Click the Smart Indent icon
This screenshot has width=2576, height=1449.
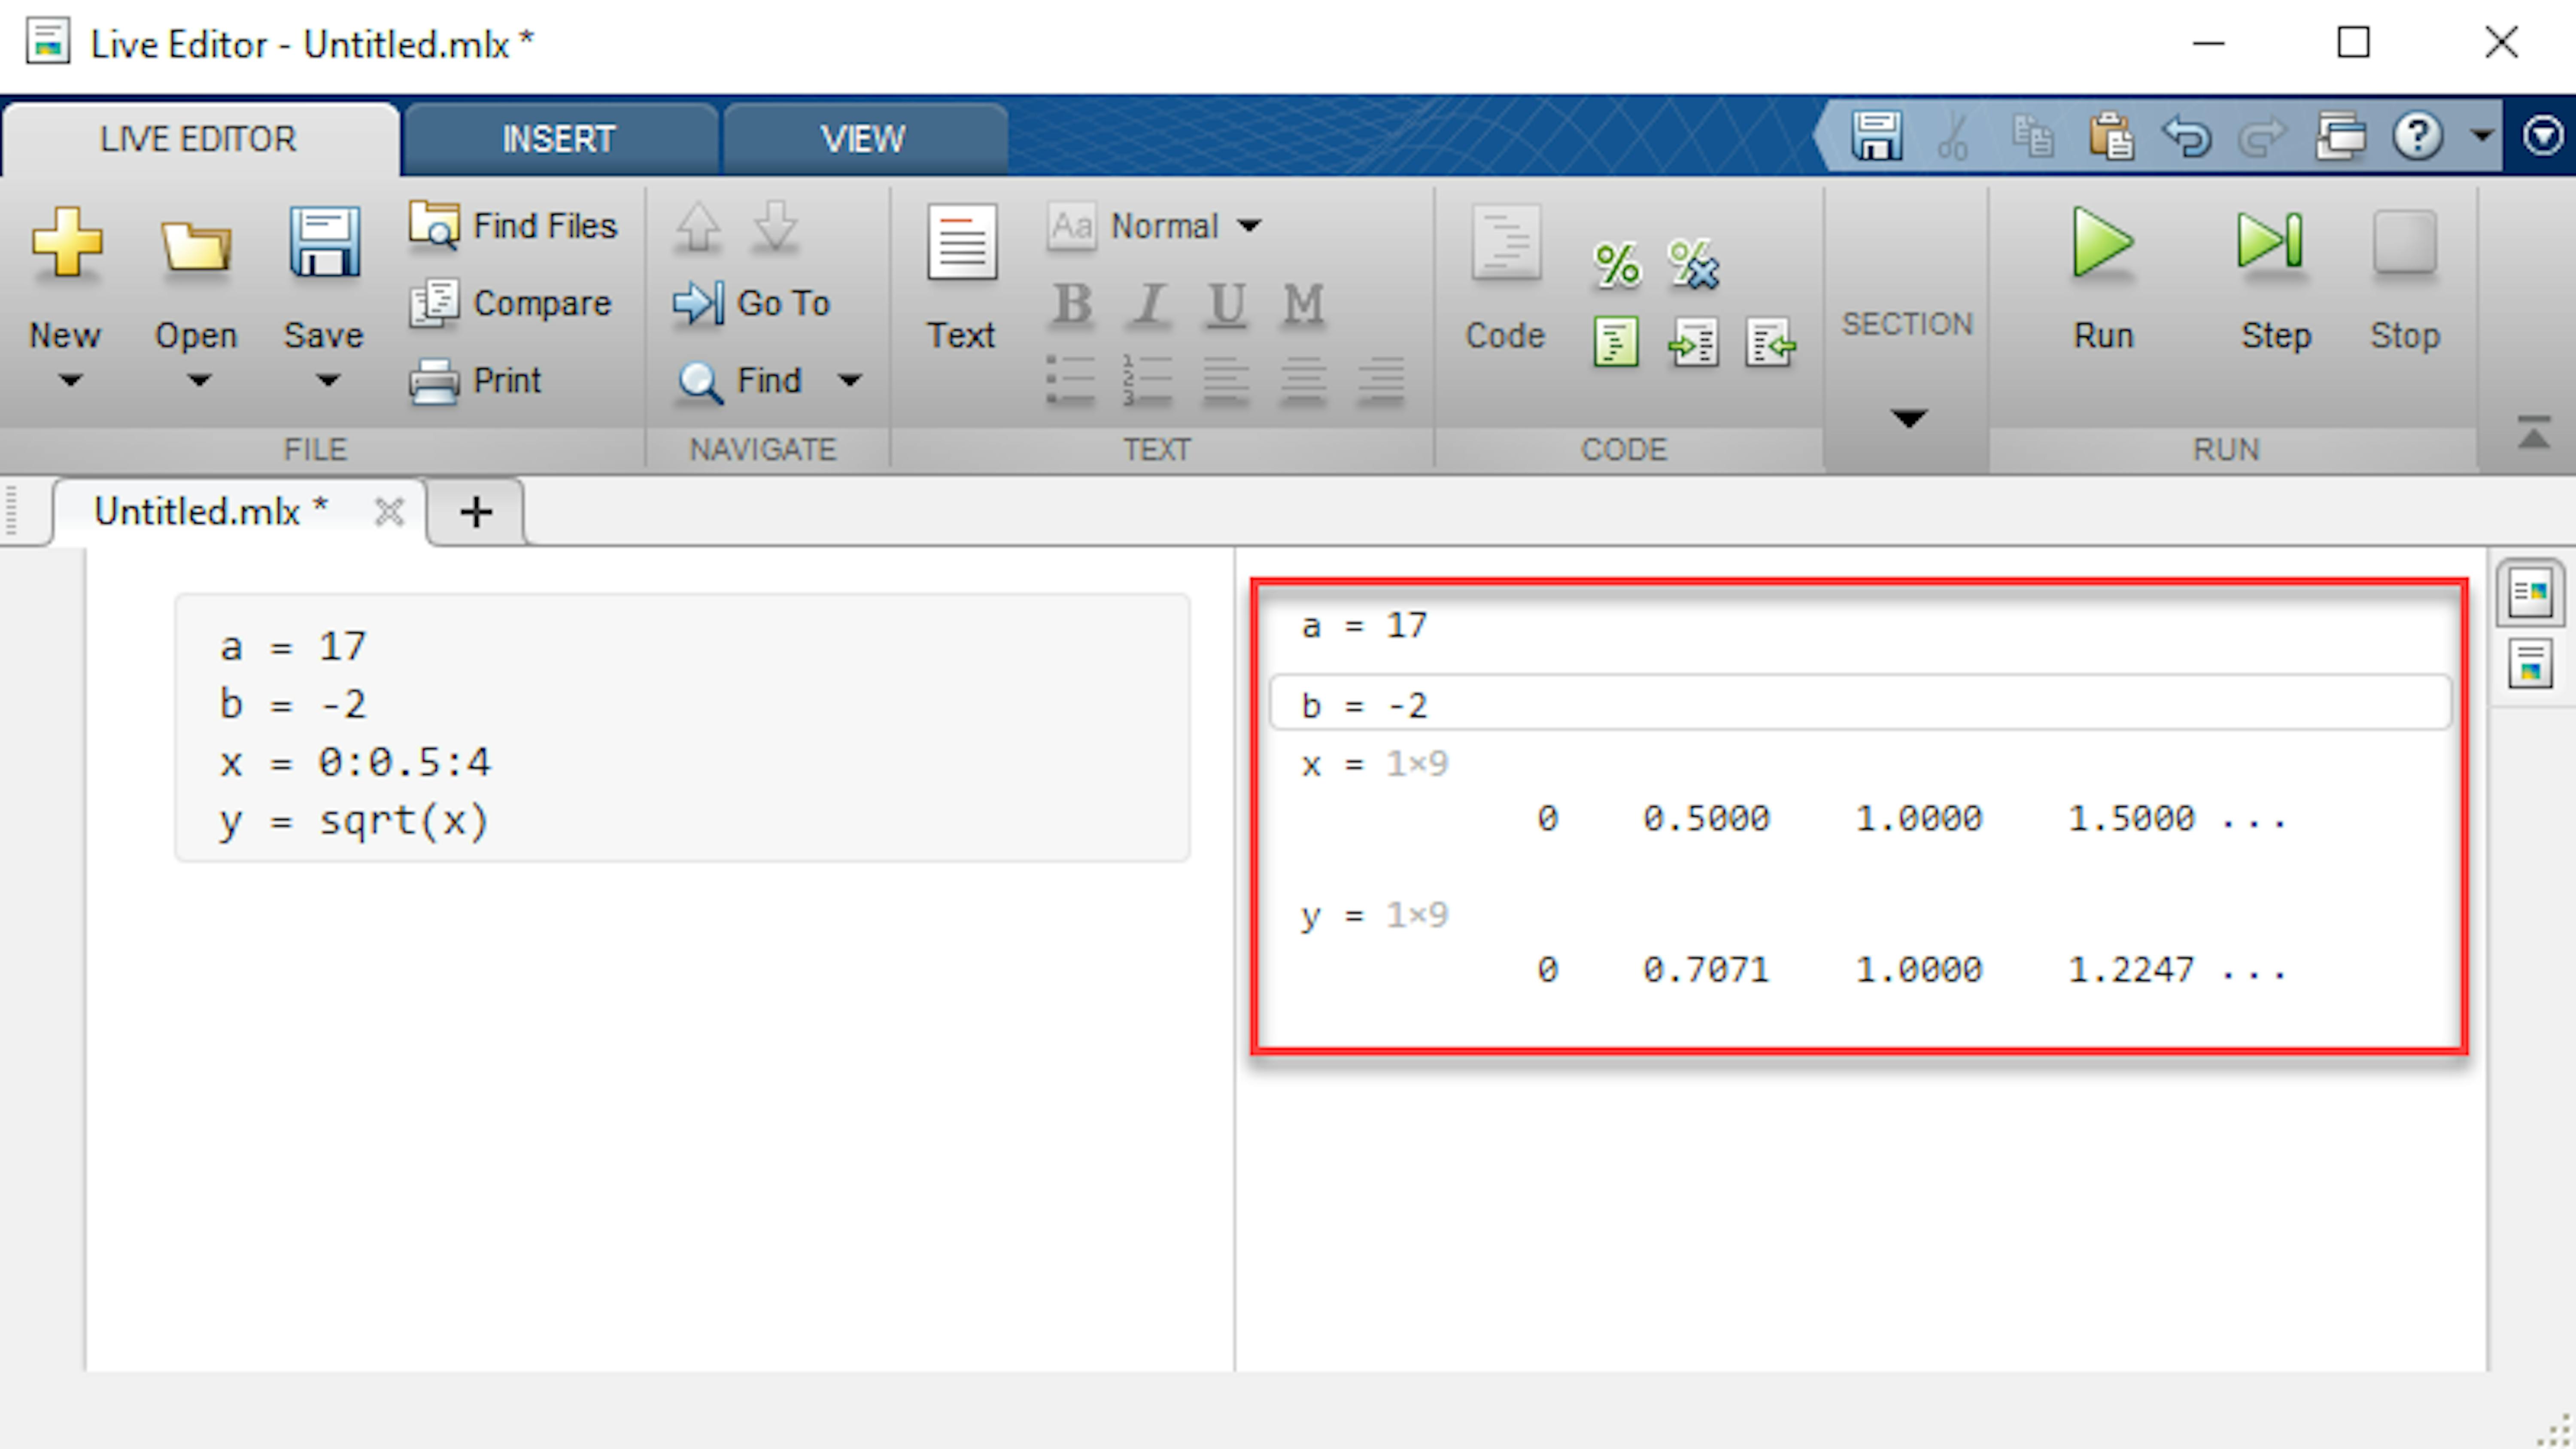1616,343
